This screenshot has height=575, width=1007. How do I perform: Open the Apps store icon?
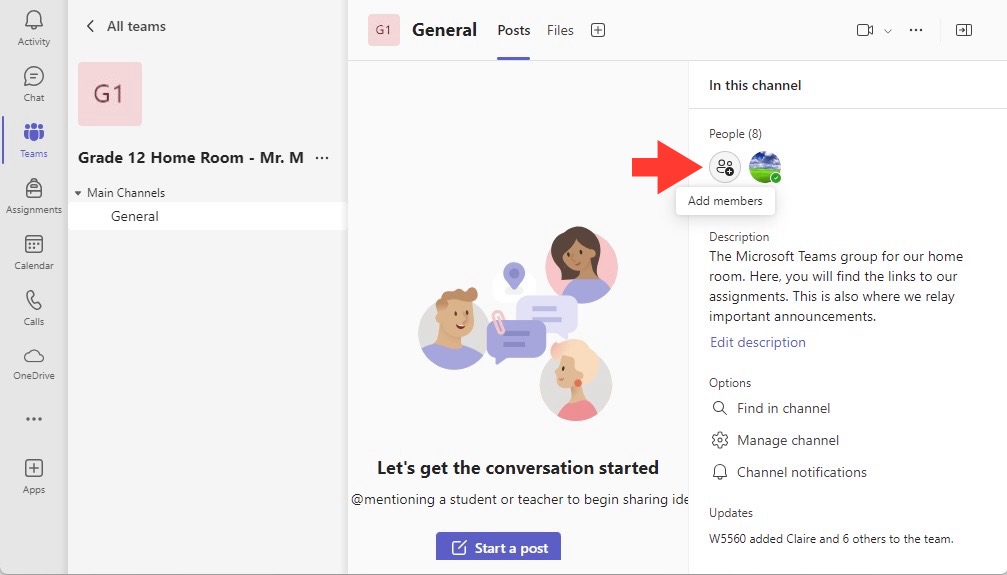click(x=33, y=468)
